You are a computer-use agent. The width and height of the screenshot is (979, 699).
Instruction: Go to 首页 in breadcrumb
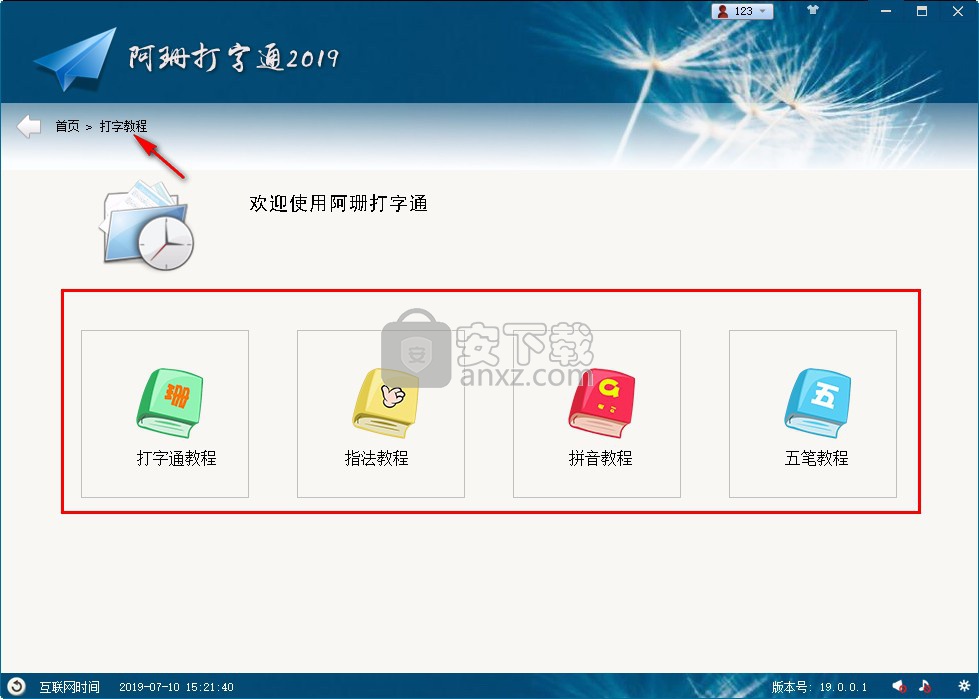coord(67,127)
